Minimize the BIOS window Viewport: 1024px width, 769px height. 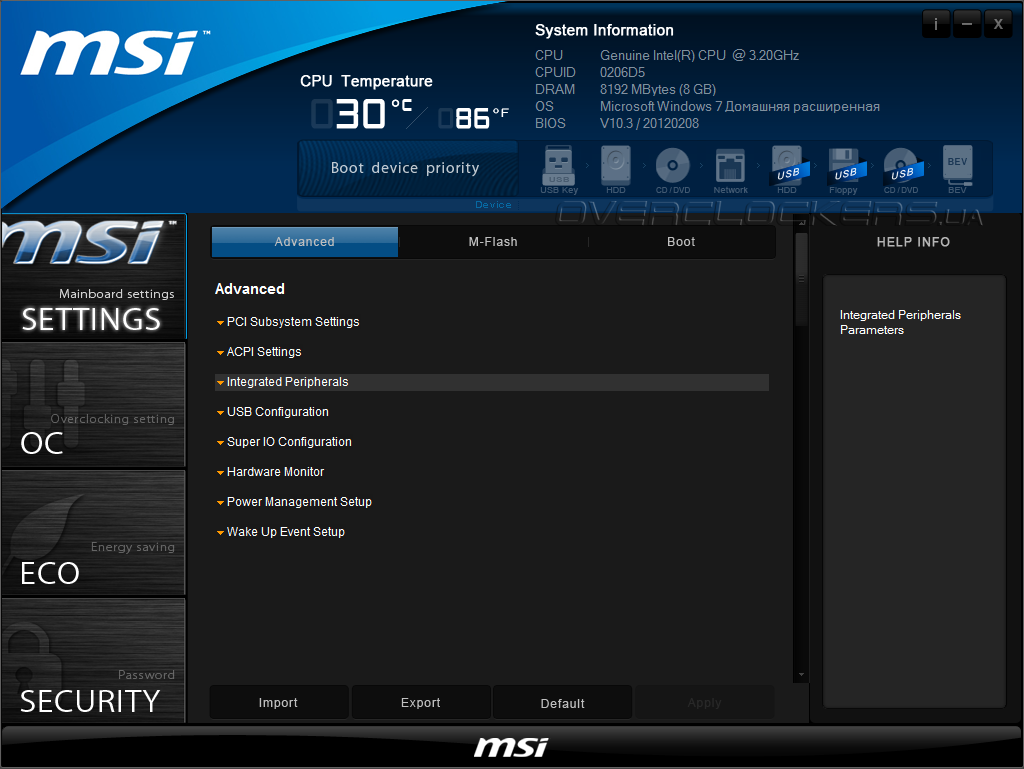tap(967, 24)
